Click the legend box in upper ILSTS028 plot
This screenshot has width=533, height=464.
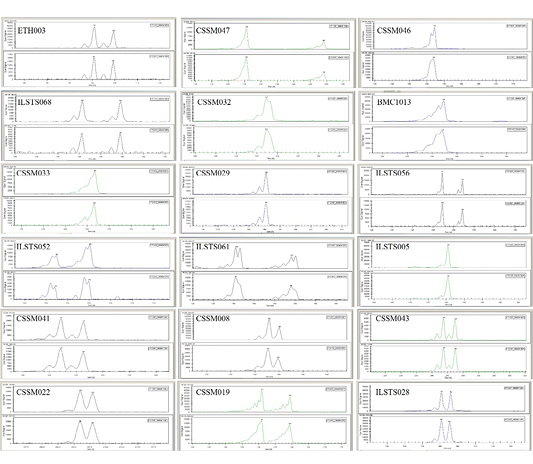(514, 388)
